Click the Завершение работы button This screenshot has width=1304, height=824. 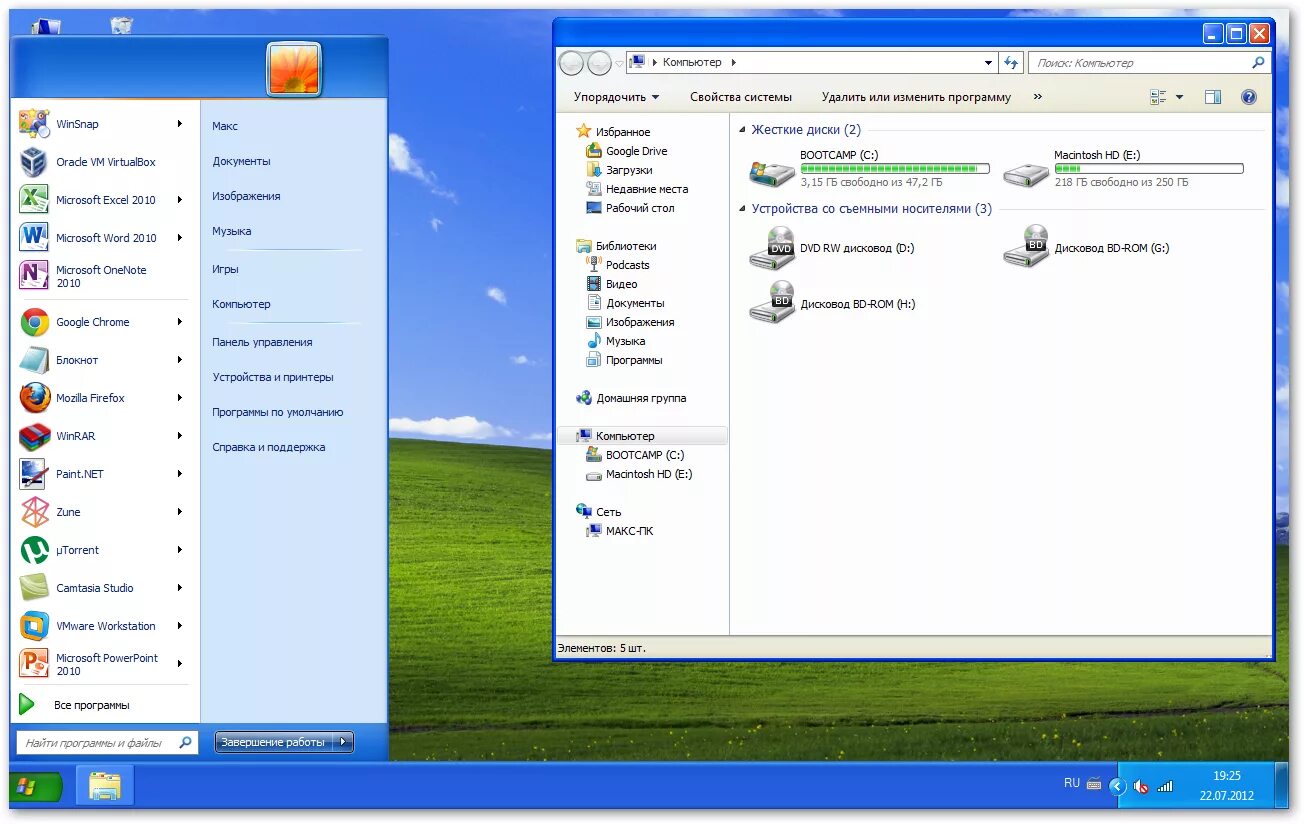click(273, 742)
